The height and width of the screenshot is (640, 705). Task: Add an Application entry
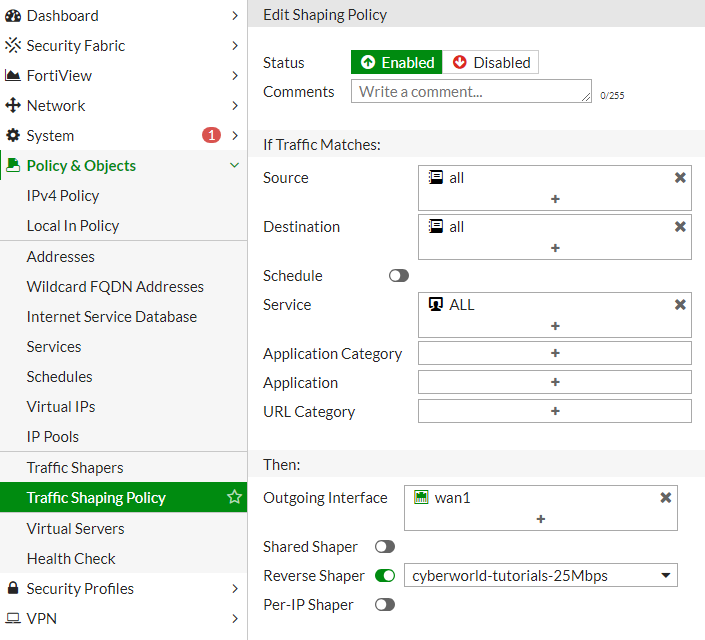coord(555,382)
